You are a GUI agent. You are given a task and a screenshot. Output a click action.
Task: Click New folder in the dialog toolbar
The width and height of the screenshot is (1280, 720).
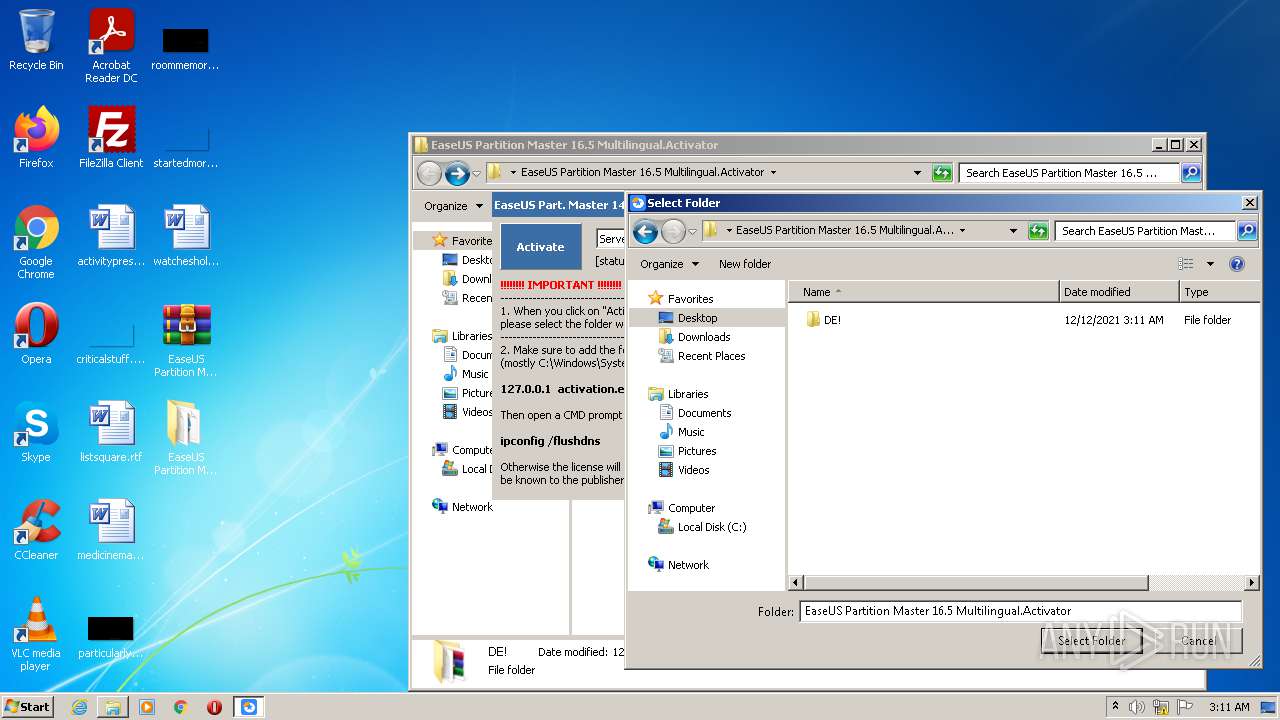coord(745,264)
